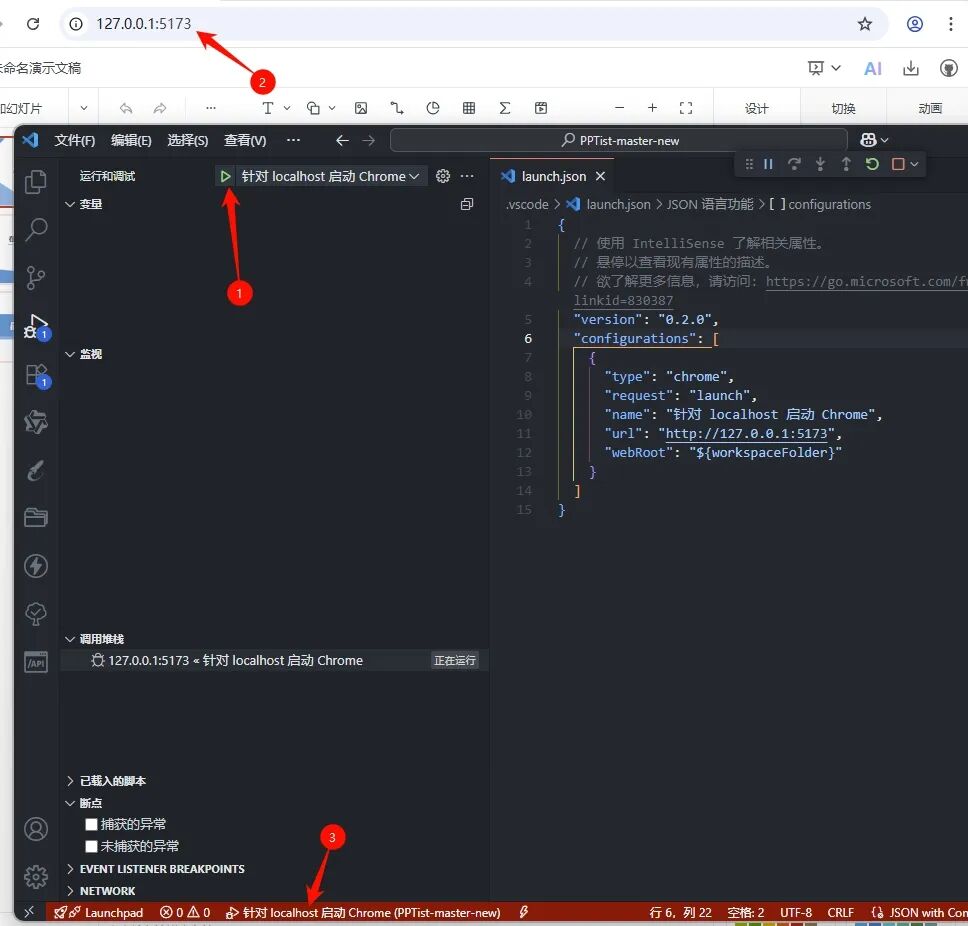968x926 pixels.
Task: Open launch.json via the gear icon
Action: click(x=443, y=176)
